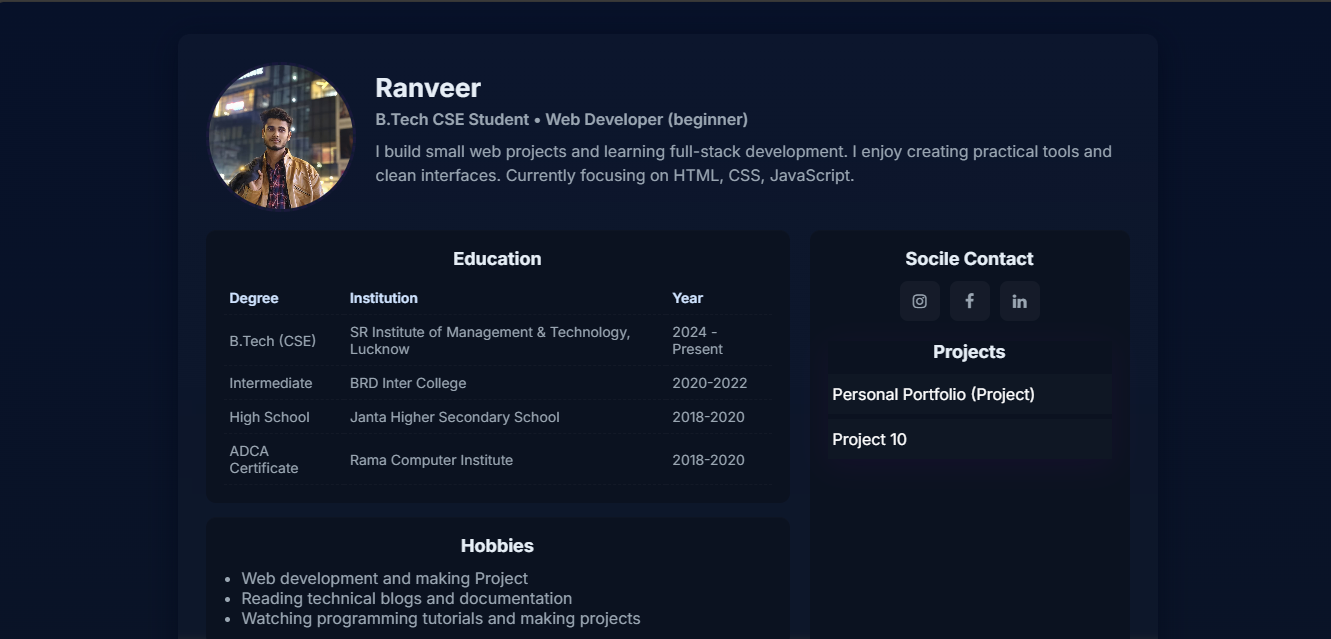
Task: Click the Institution column header
Action: [384, 298]
